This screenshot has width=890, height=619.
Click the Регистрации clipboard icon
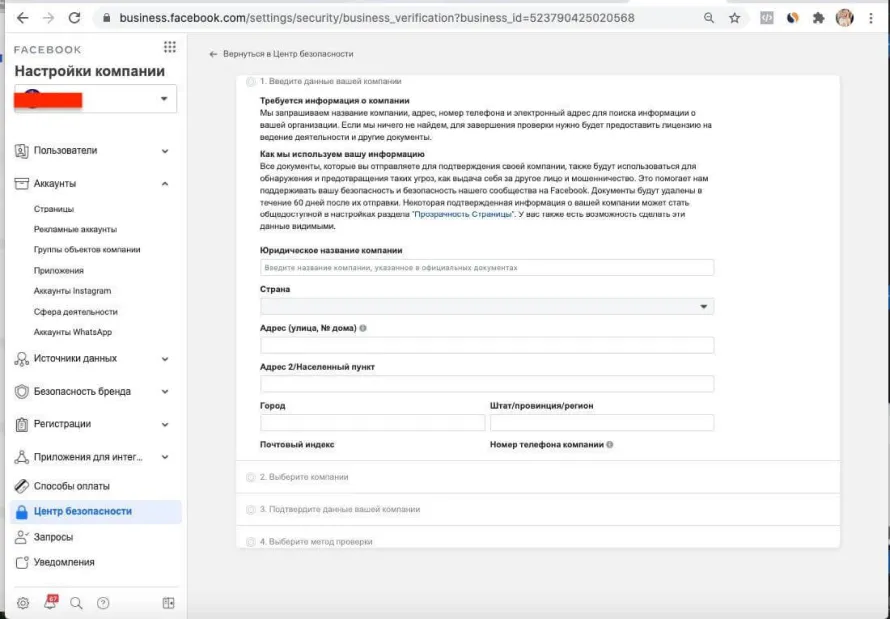pos(22,424)
